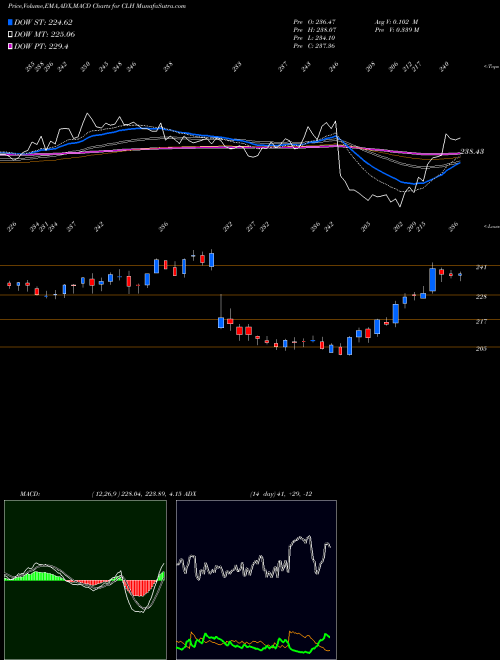Viewport: 500px width, 660px height.
Task: Click the 'MACD:' indicator label
Action: [29, 494]
